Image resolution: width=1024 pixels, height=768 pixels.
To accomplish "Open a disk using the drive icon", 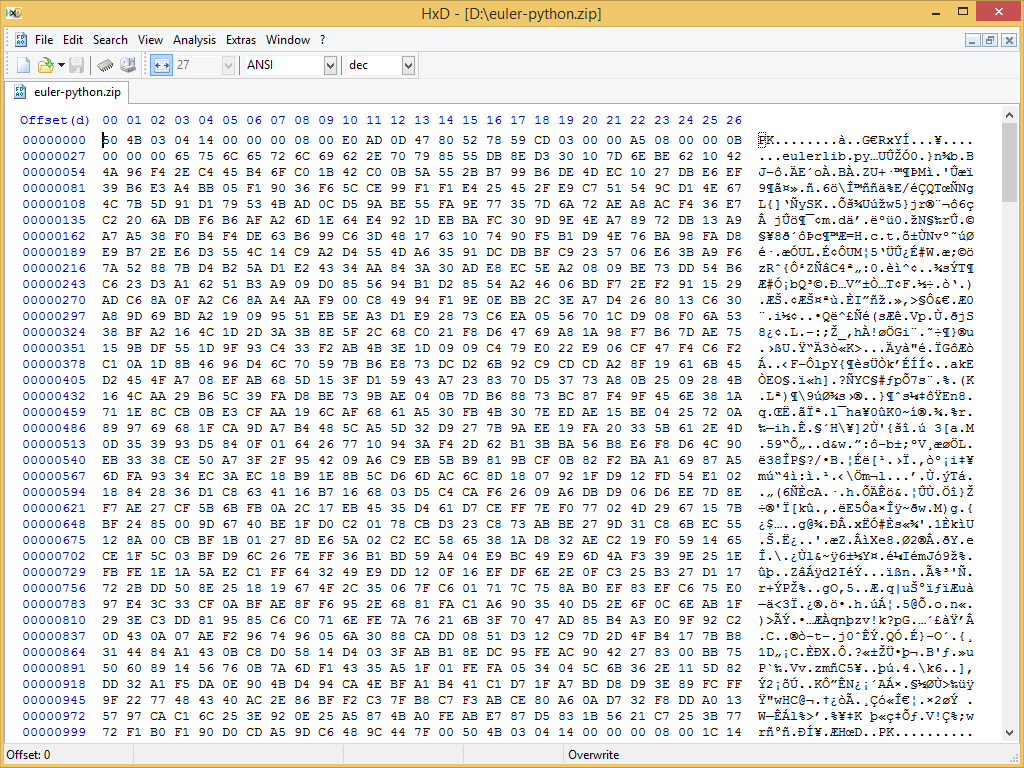I will coord(129,64).
